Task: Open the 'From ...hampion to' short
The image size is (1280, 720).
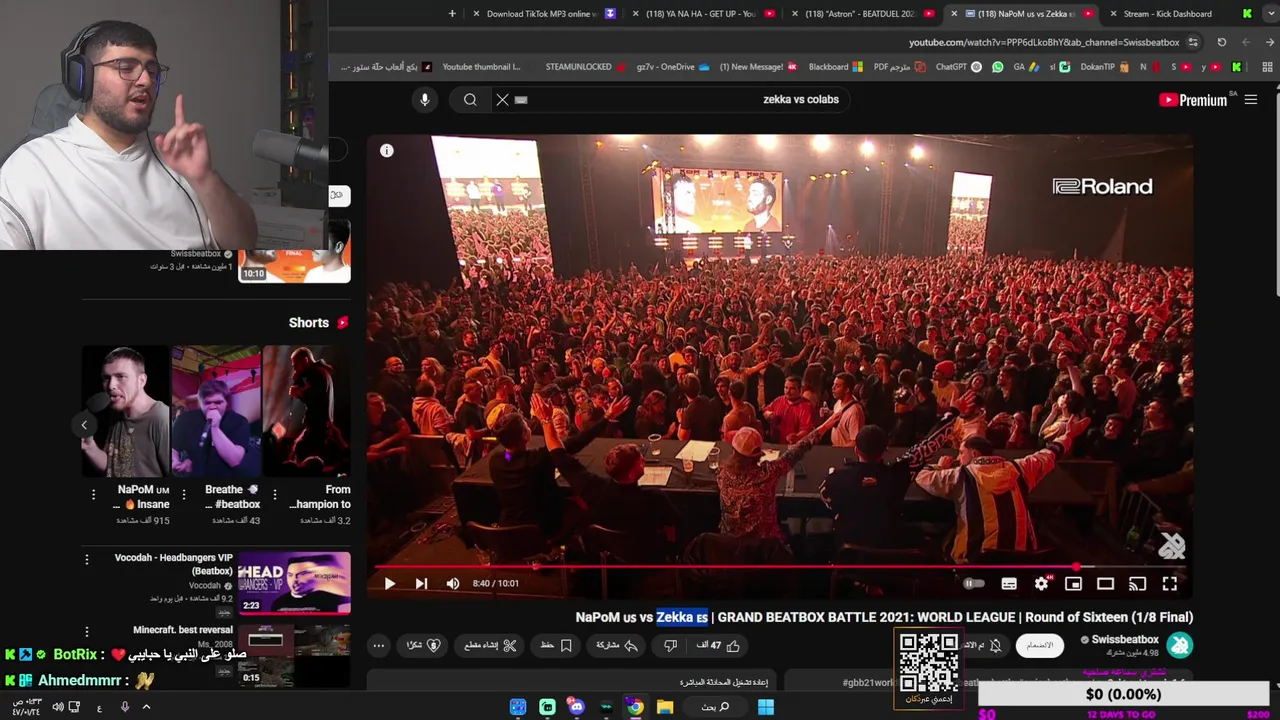Action: point(306,411)
